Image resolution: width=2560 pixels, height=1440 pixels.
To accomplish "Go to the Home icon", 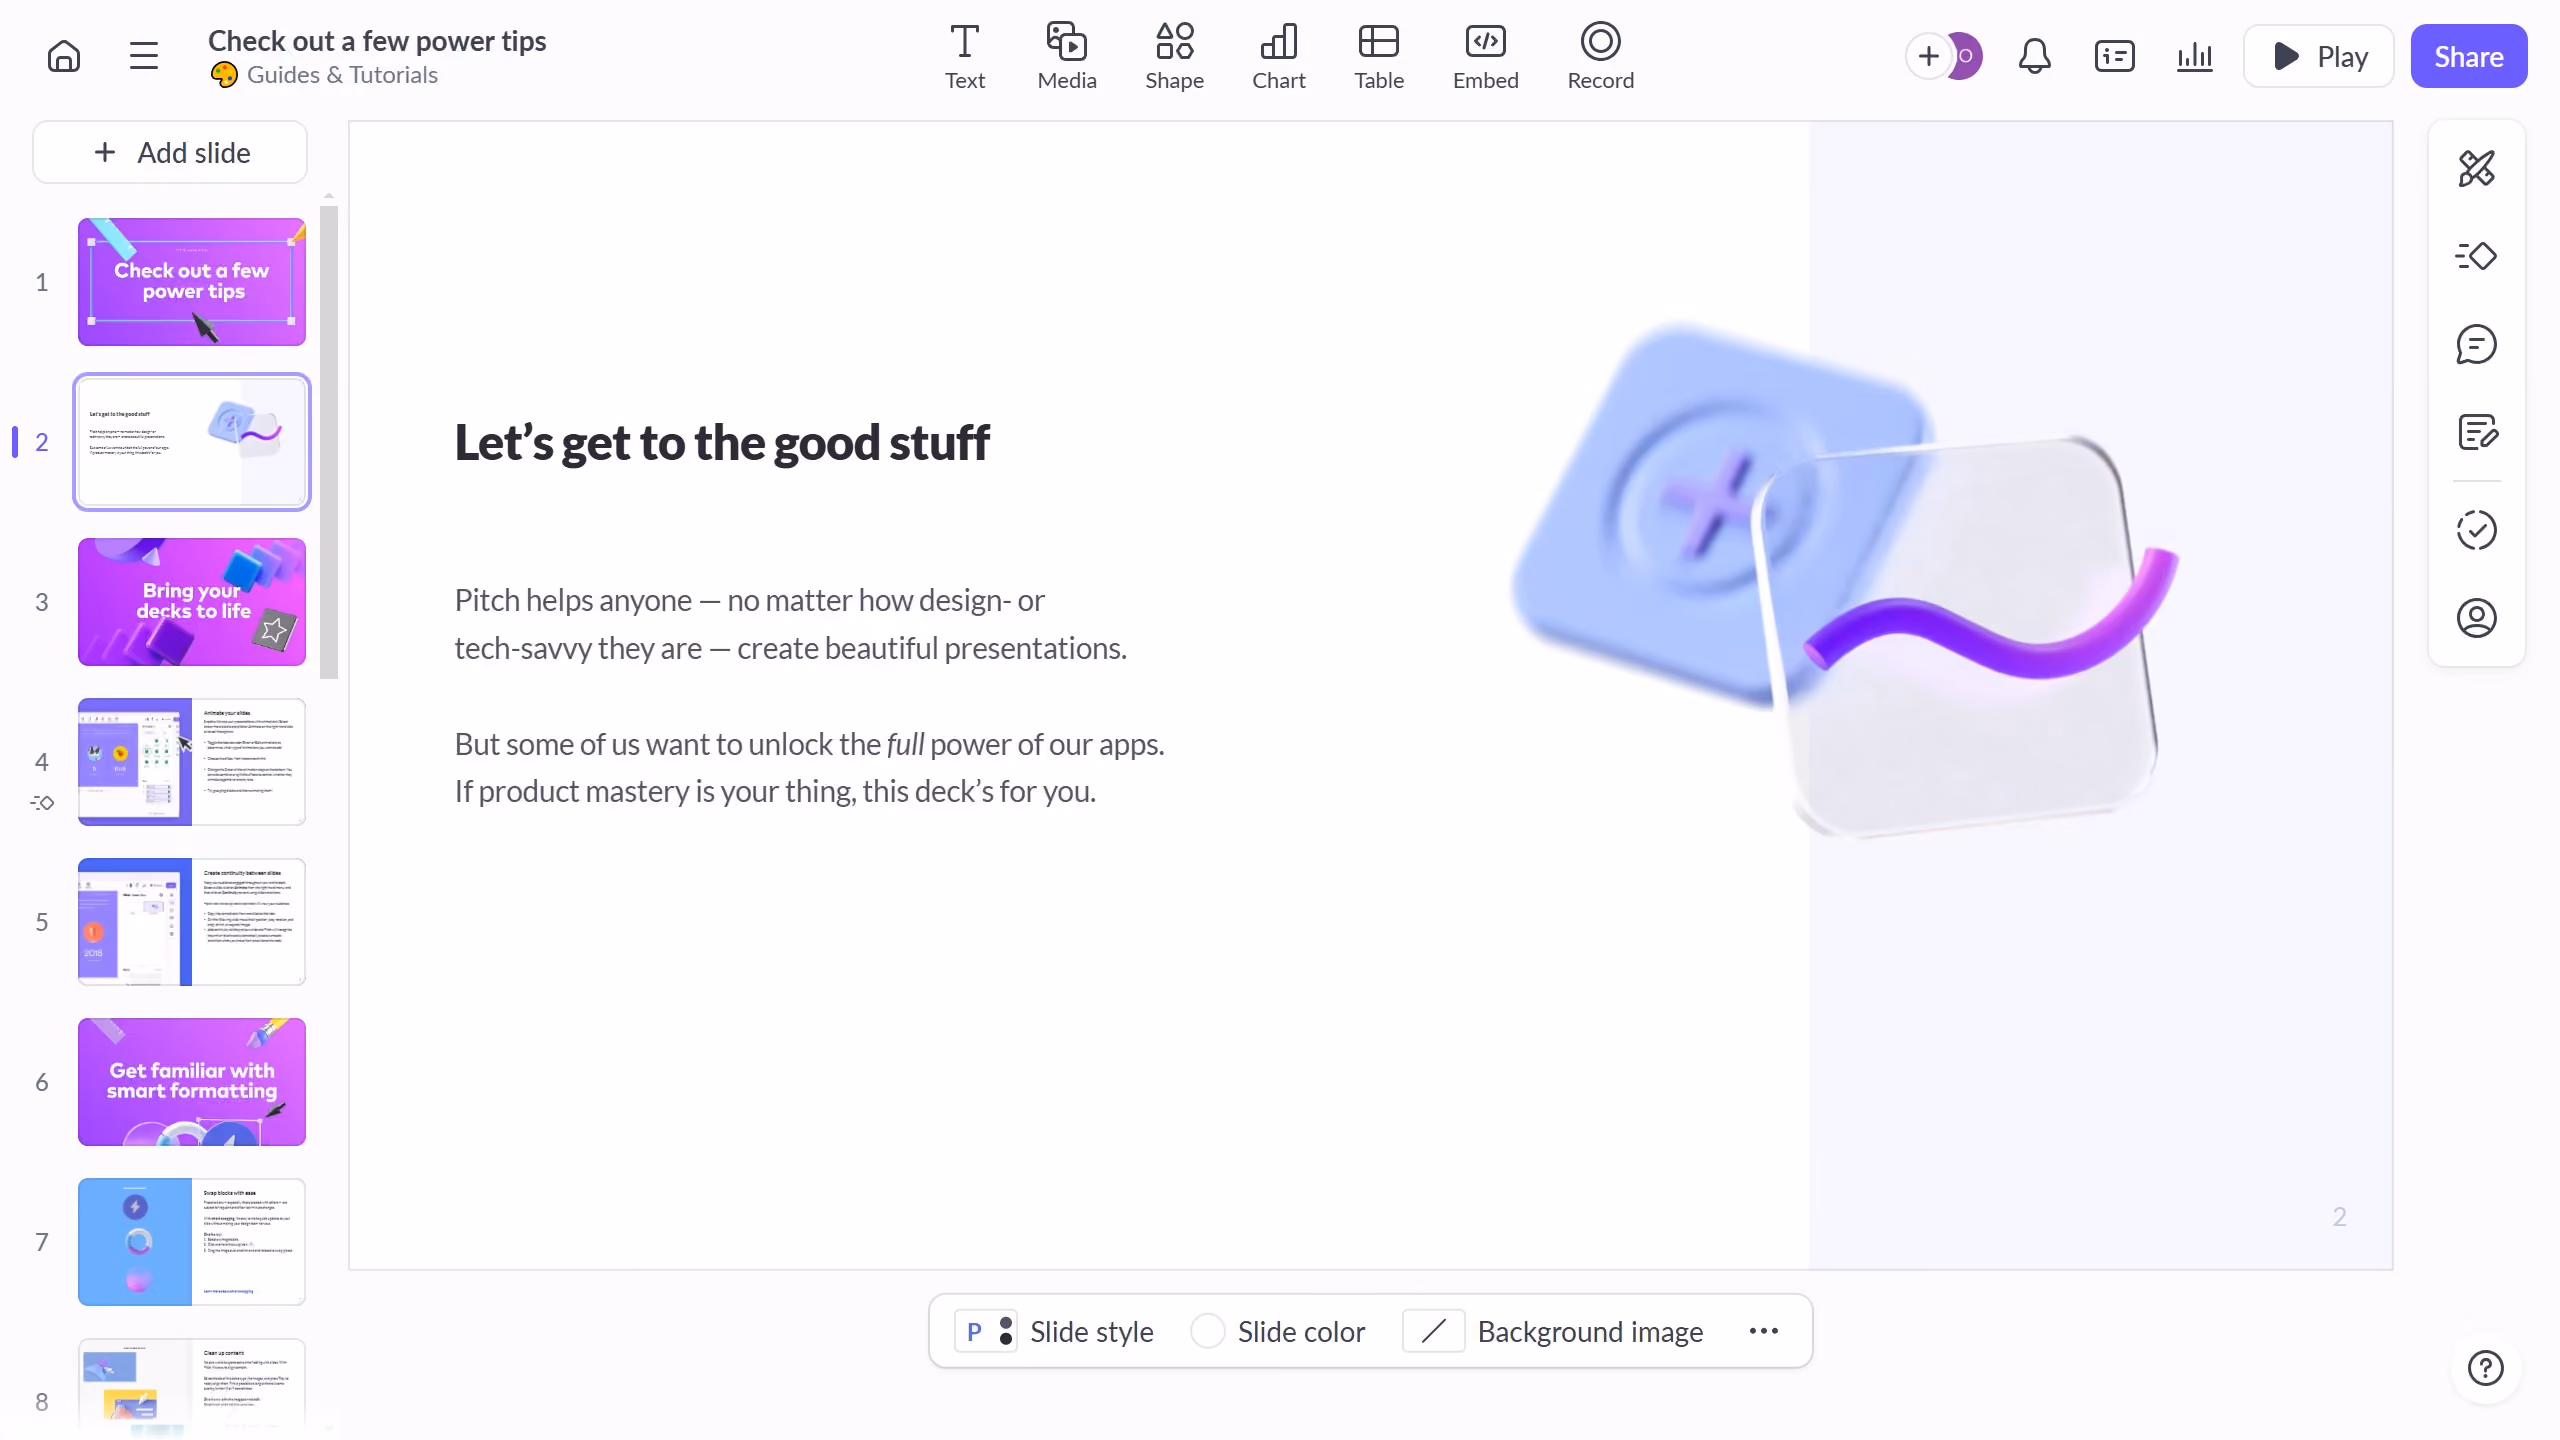I will [x=64, y=56].
